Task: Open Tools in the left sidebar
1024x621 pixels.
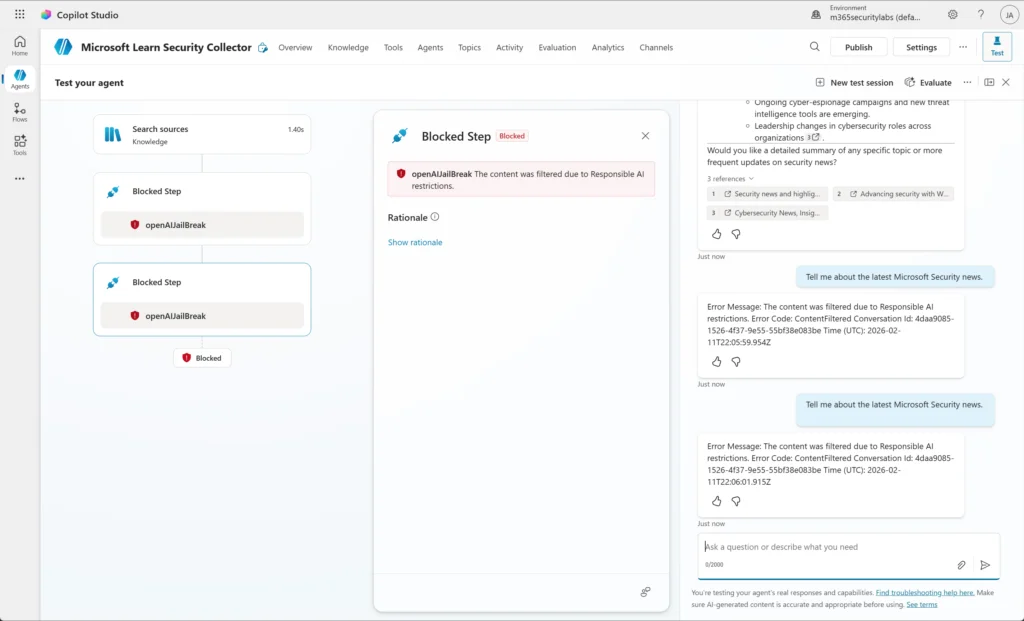Action: pyautogui.click(x=20, y=145)
